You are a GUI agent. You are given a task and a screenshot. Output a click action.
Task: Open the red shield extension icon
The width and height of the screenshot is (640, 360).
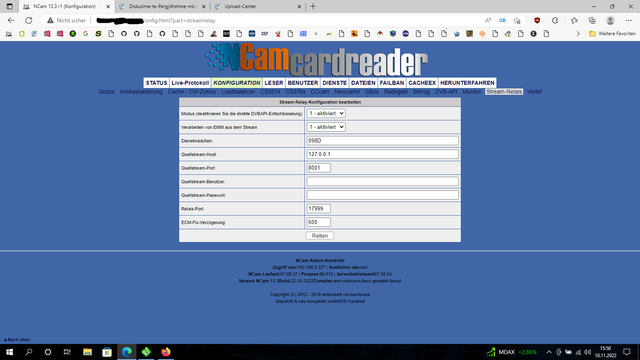click(x=537, y=20)
